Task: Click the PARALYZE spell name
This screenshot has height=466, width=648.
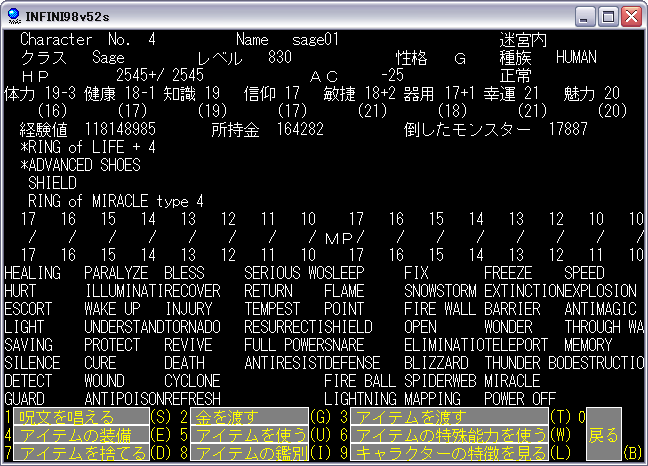Action: coord(116,273)
